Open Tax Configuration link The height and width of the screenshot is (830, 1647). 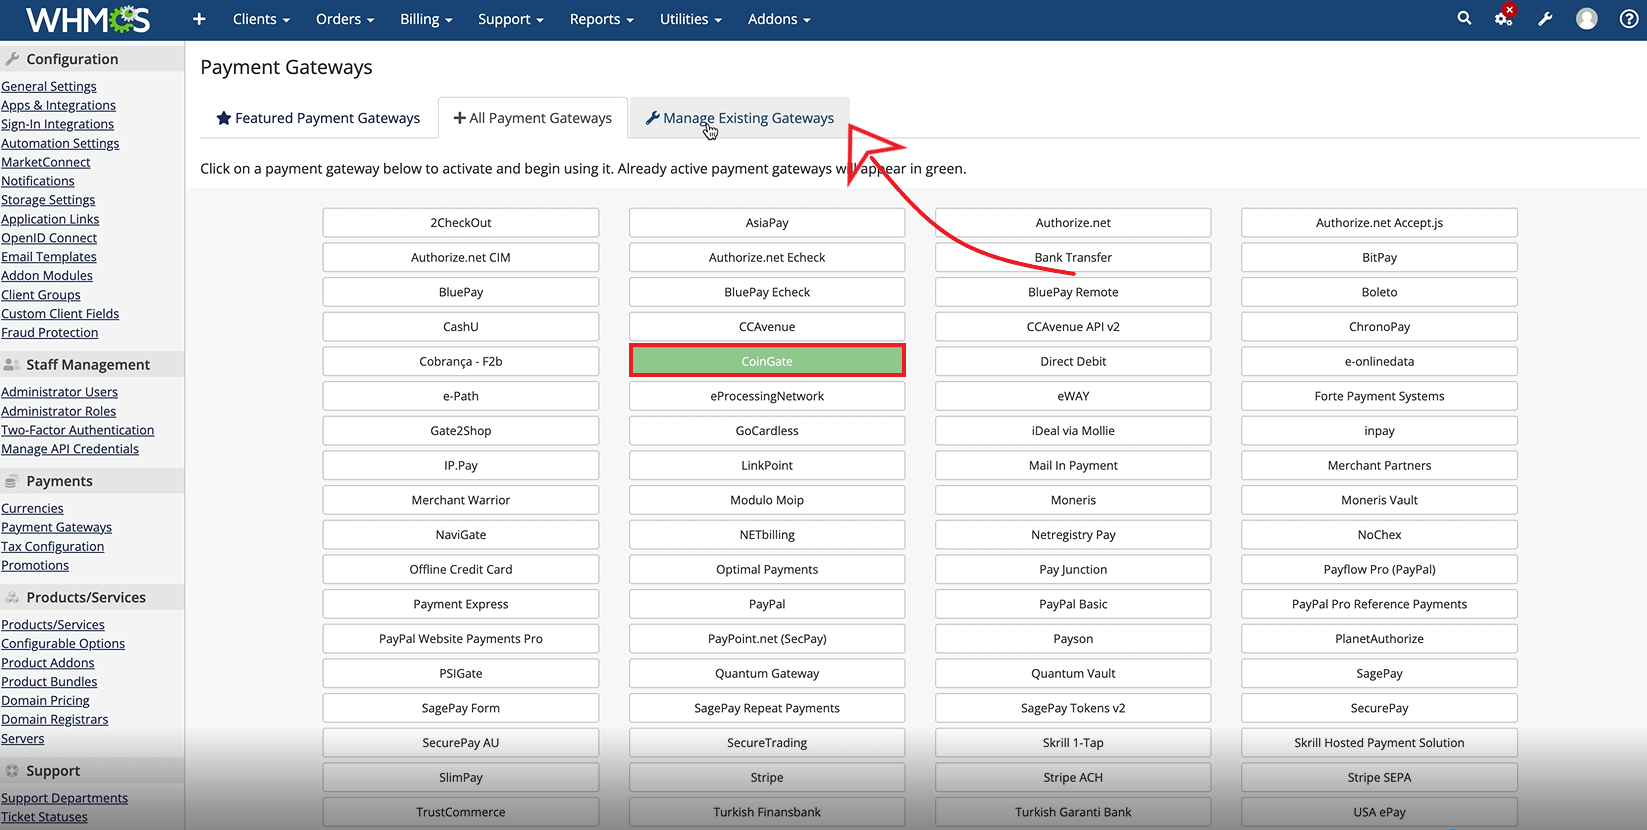52,546
